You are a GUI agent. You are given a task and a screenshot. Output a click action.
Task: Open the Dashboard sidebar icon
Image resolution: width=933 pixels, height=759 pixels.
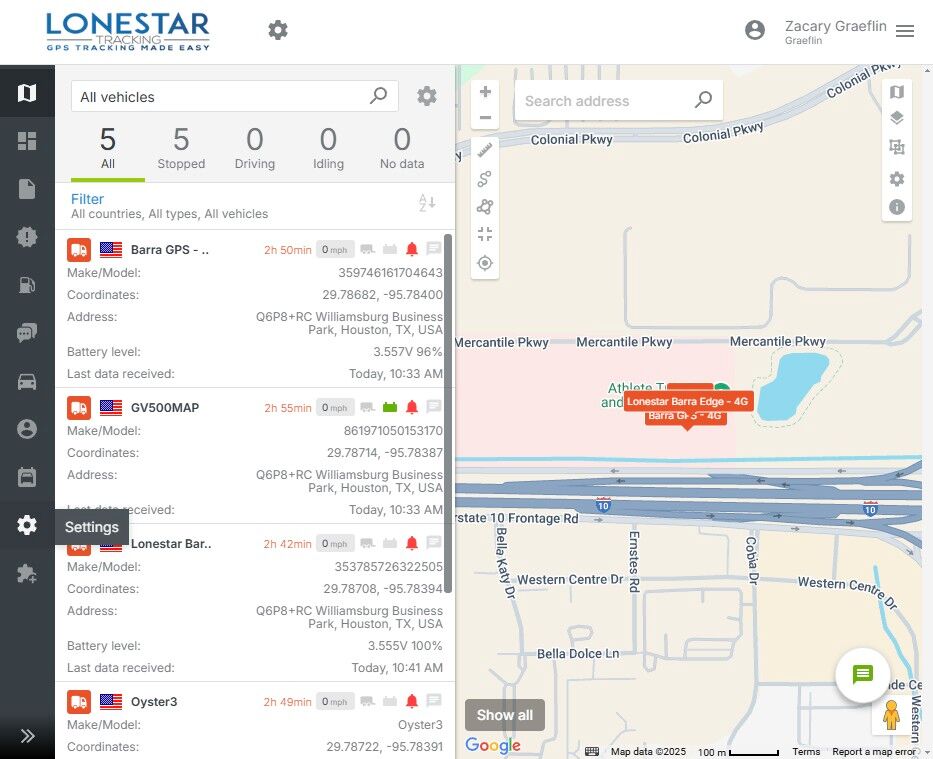[x=27, y=141]
